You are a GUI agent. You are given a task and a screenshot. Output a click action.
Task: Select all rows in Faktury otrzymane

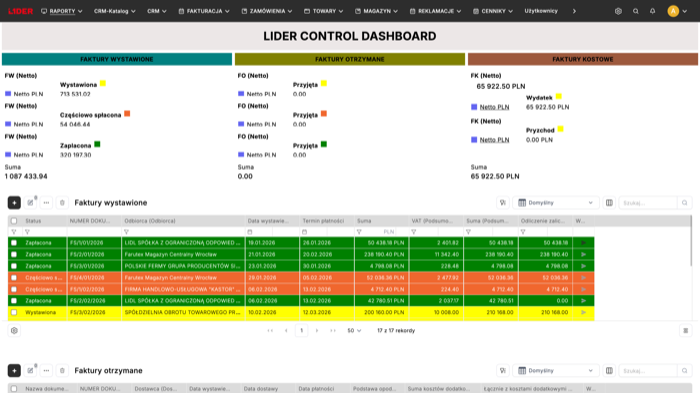14,389
